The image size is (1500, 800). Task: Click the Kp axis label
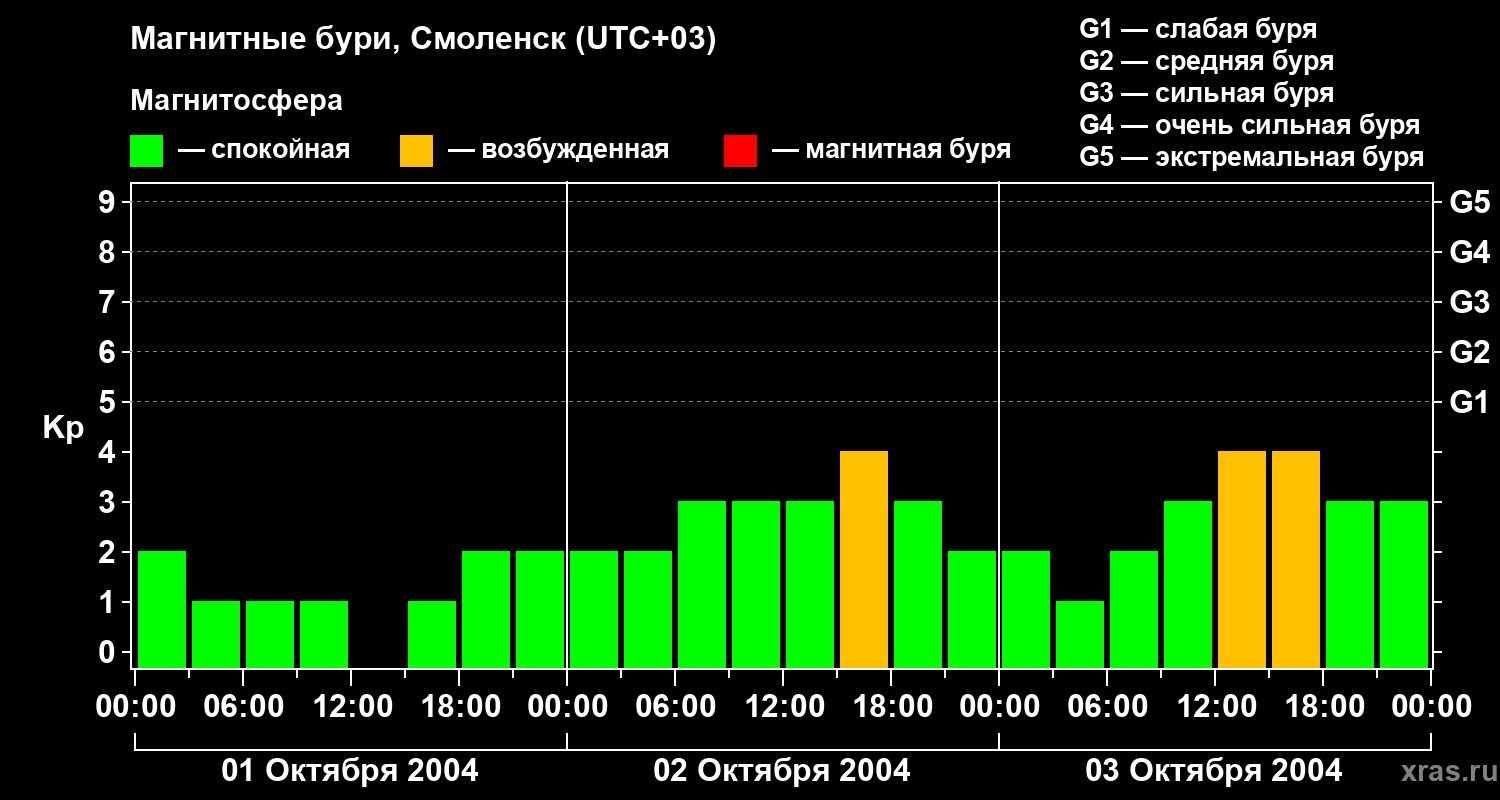pos(63,428)
